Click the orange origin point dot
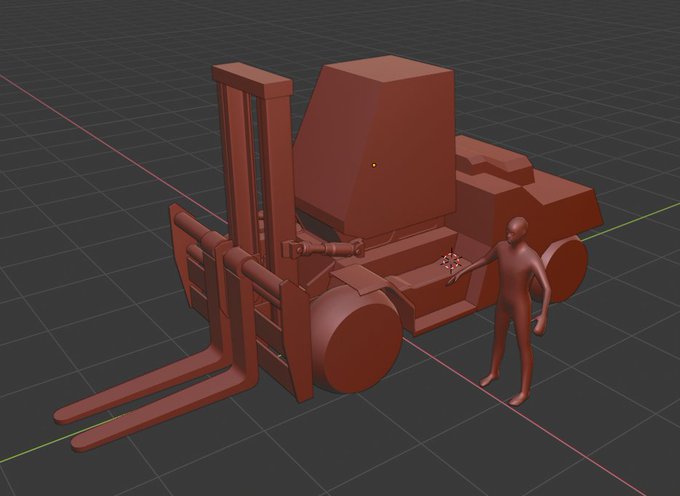This screenshot has height=496, width=680. click(374, 165)
